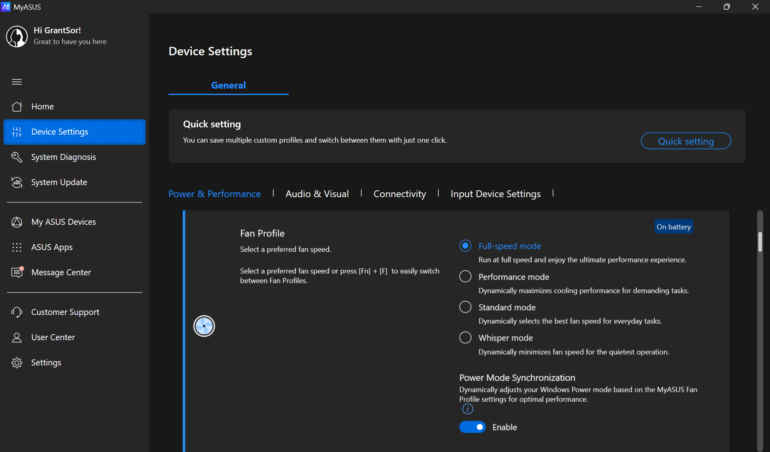Open Message Center icon
The width and height of the screenshot is (770, 452).
click(17, 272)
